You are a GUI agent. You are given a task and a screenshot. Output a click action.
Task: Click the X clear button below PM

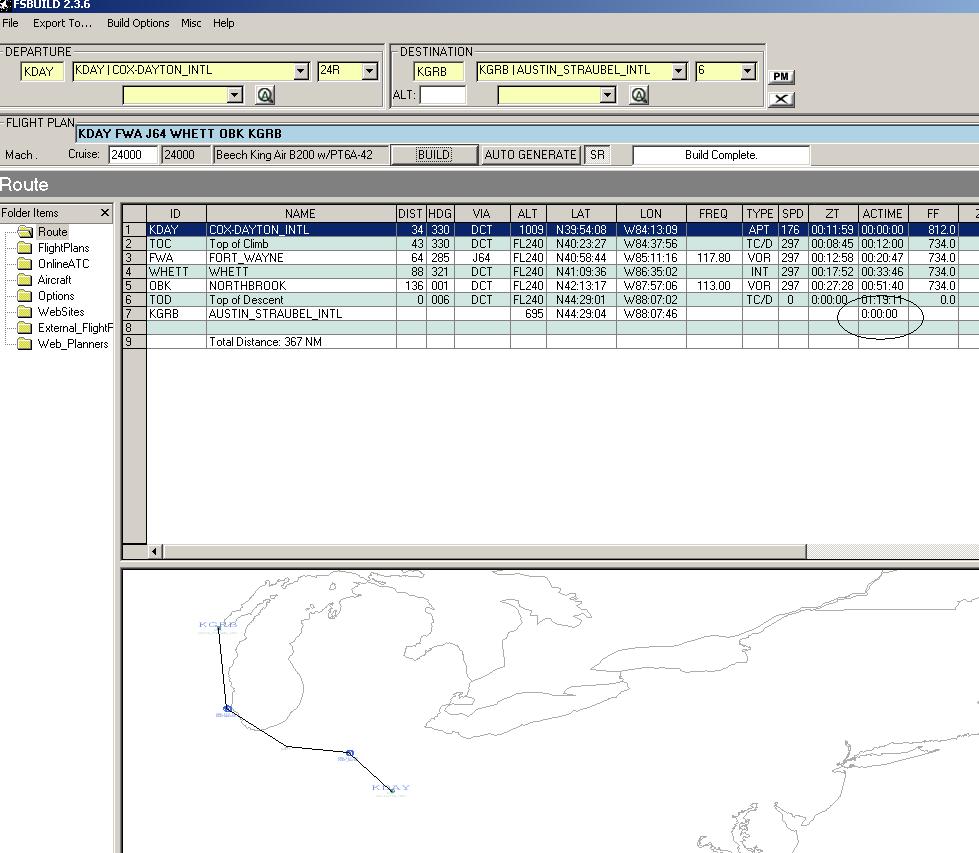(x=781, y=99)
